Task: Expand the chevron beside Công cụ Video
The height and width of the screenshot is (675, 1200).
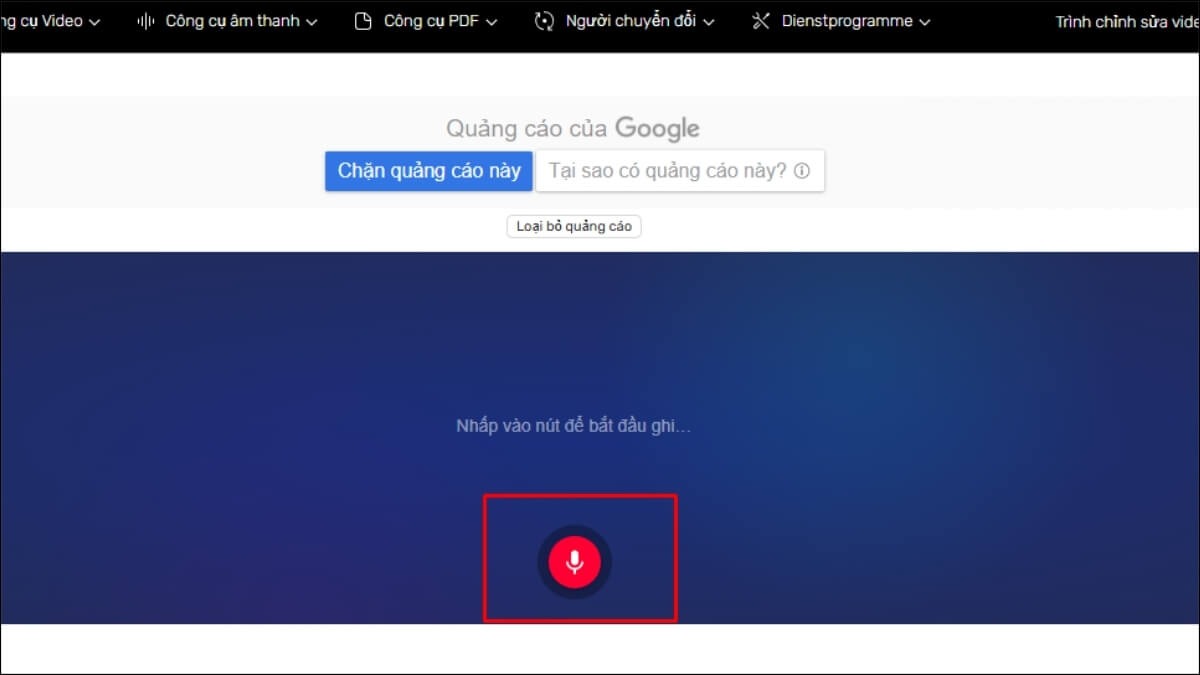Action: (x=94, y=22)
